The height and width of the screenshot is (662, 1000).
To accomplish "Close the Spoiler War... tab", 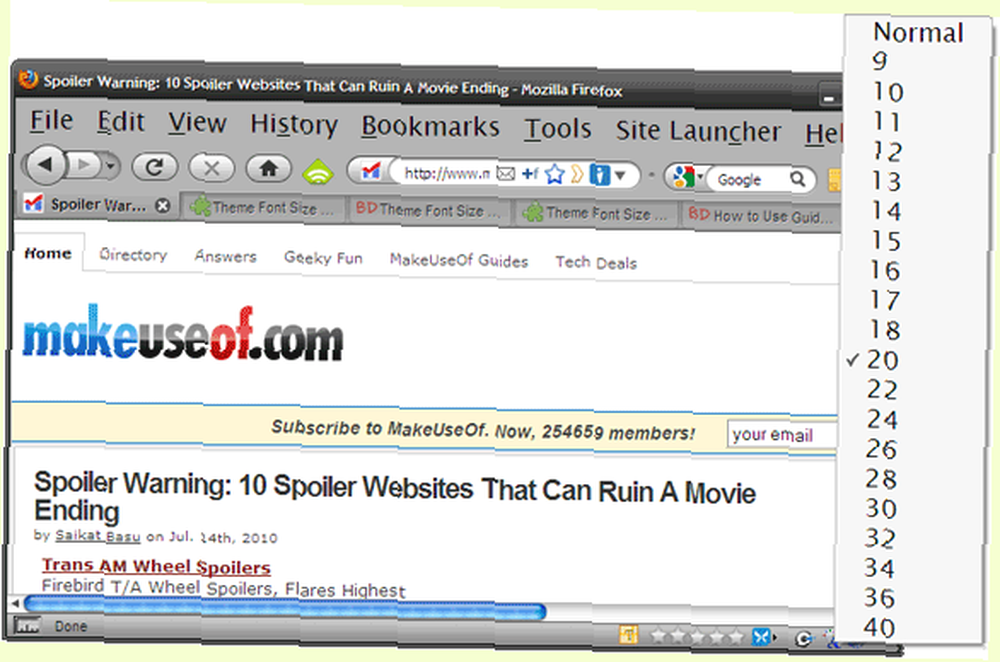I will pos(163,205).
